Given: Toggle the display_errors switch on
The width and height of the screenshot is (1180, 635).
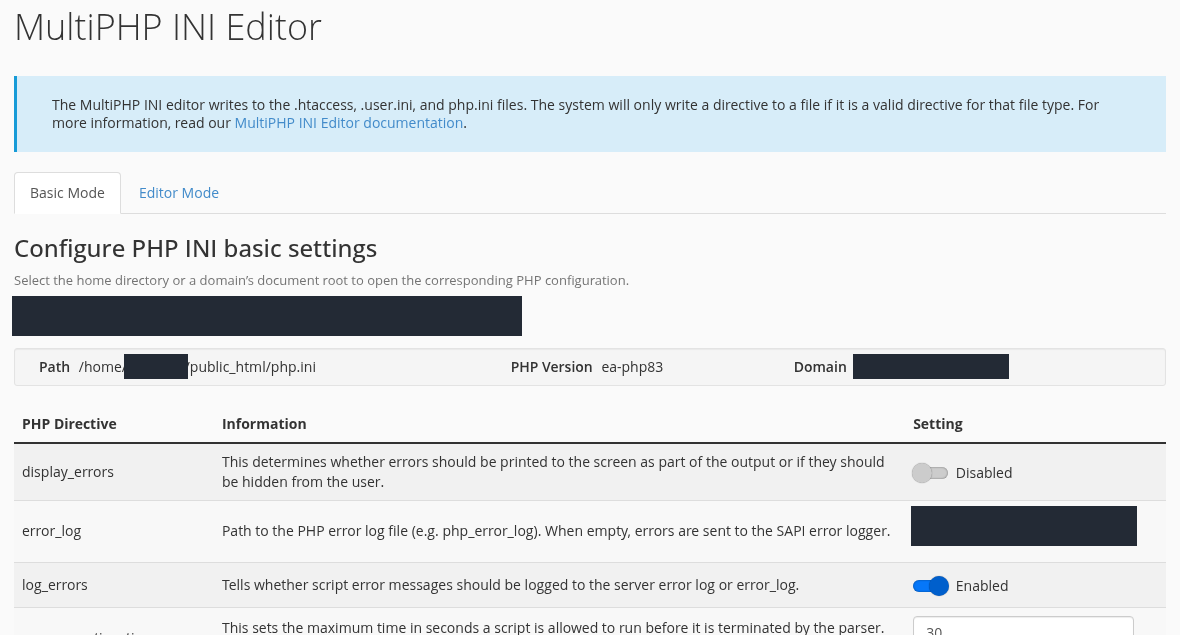Looking at the screenshot, I should click(x=929, y=472).
